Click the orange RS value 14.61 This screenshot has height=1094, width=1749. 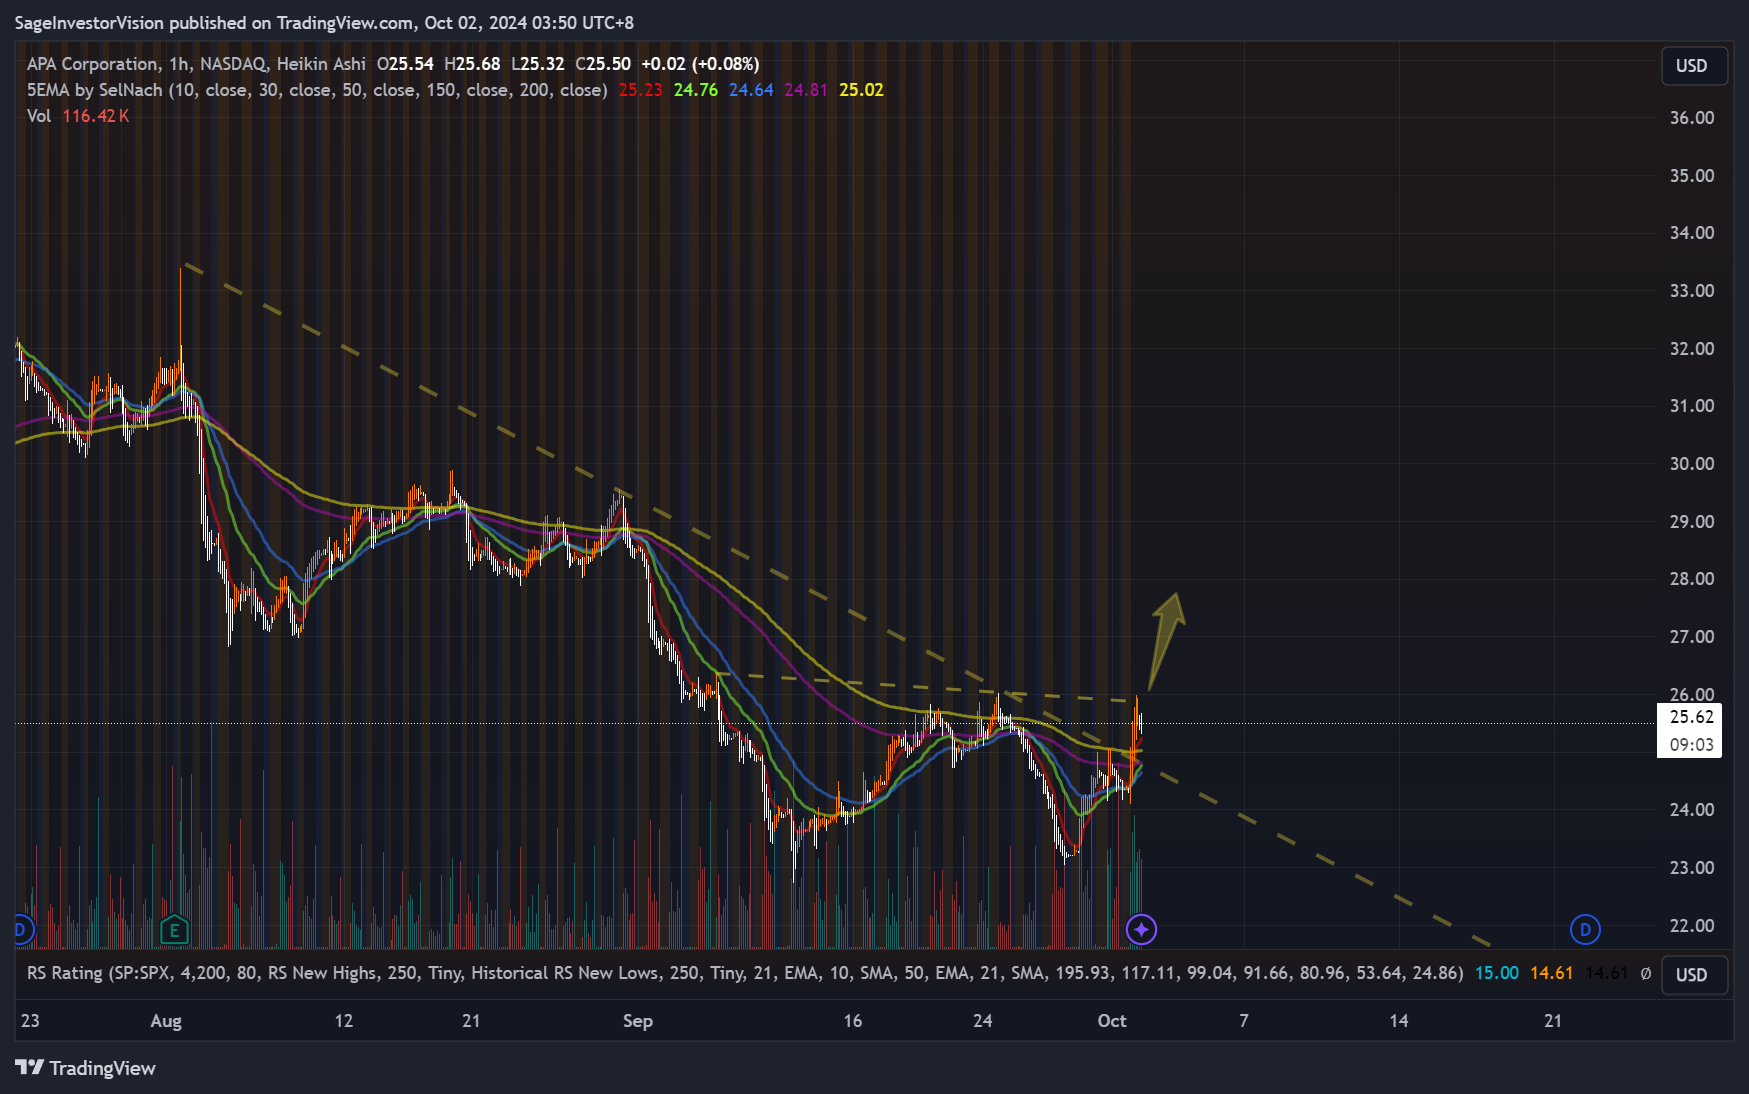[1552, 973]
